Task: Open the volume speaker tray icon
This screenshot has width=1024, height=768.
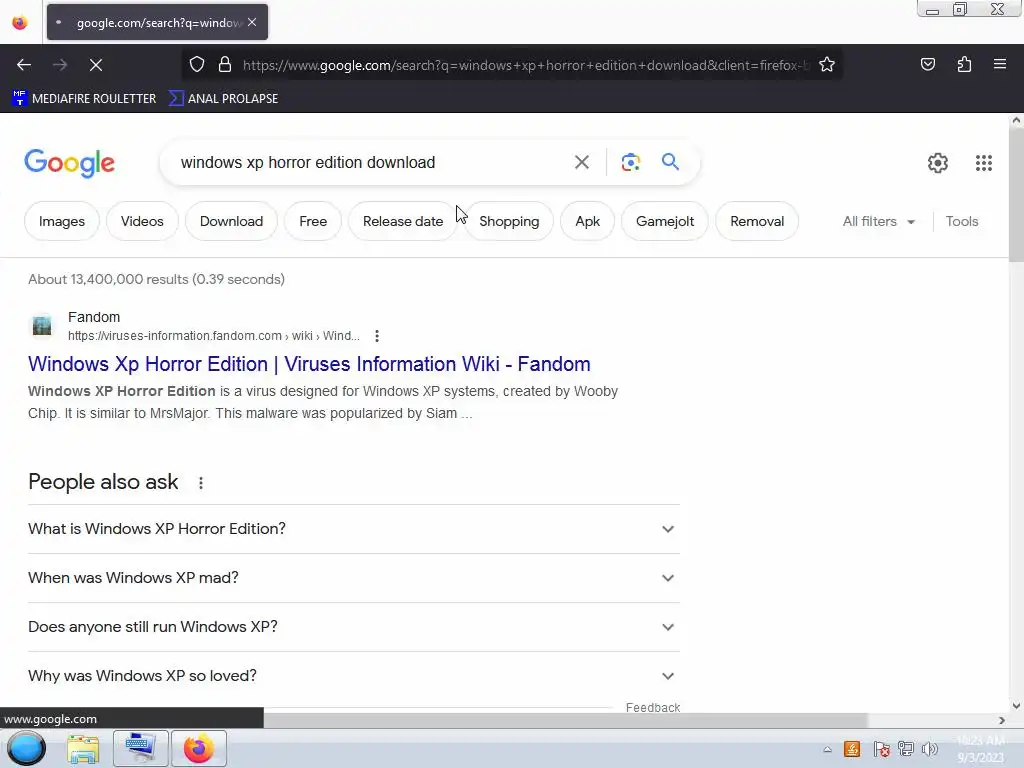Action: coord(930,749)
